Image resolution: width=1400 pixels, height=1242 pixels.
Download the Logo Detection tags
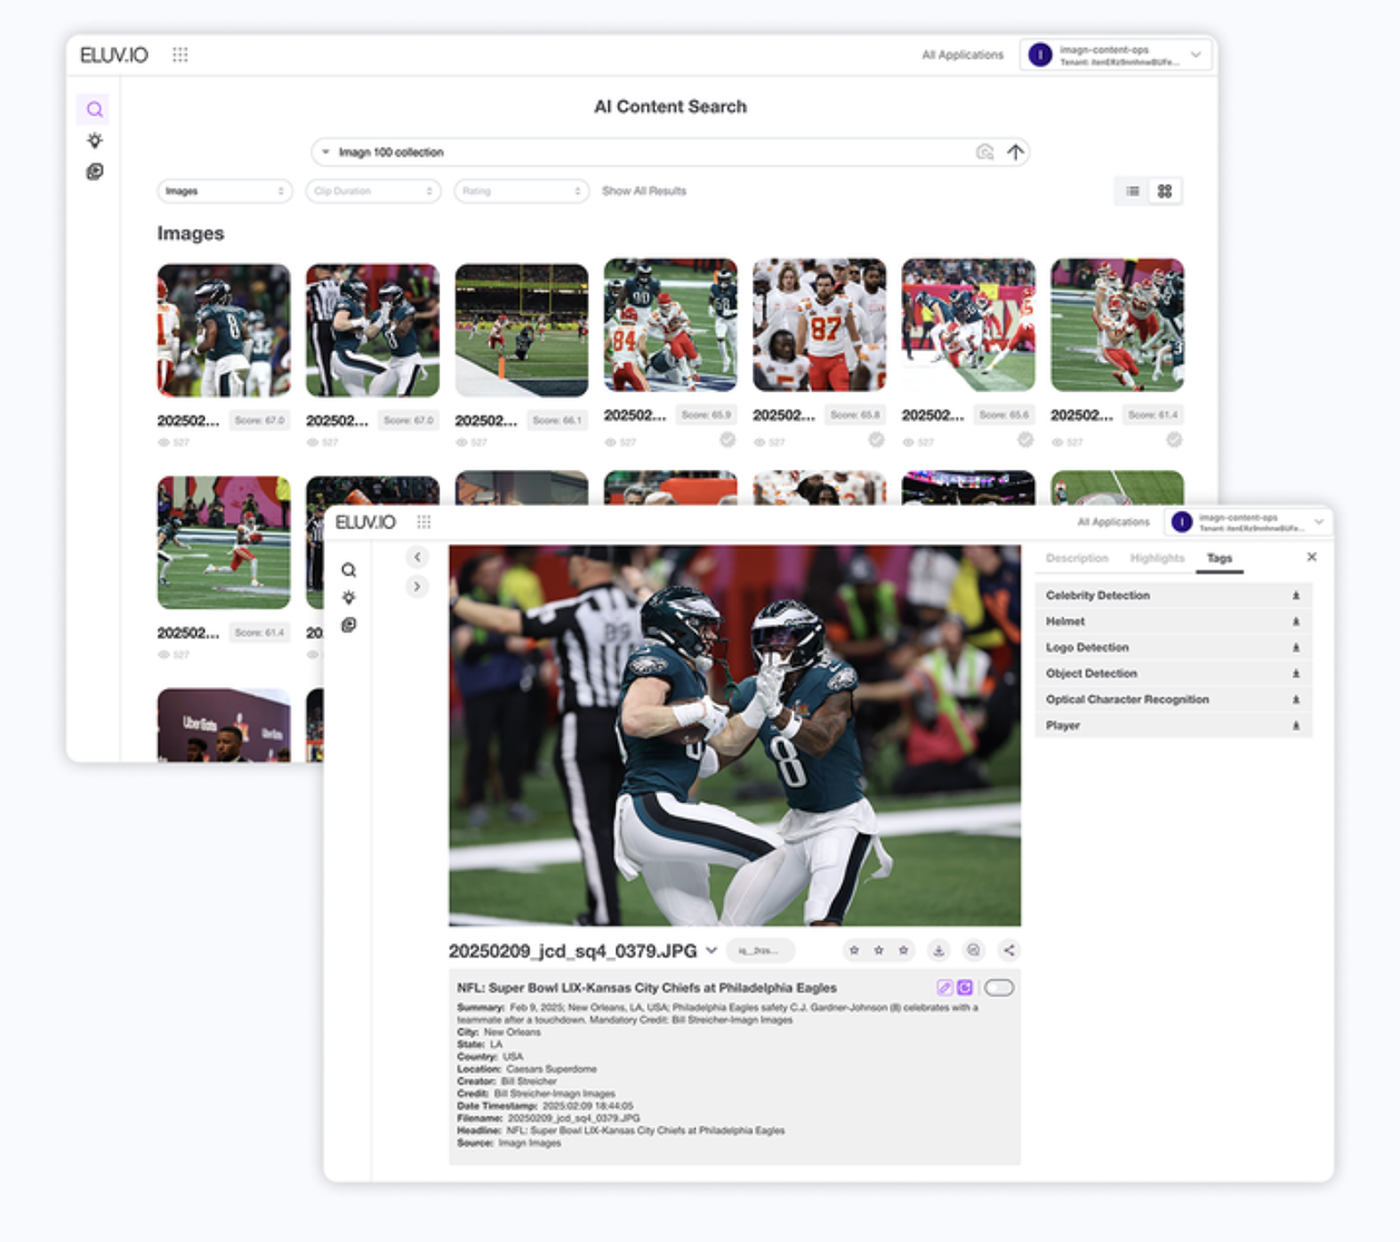(1296, 648)
